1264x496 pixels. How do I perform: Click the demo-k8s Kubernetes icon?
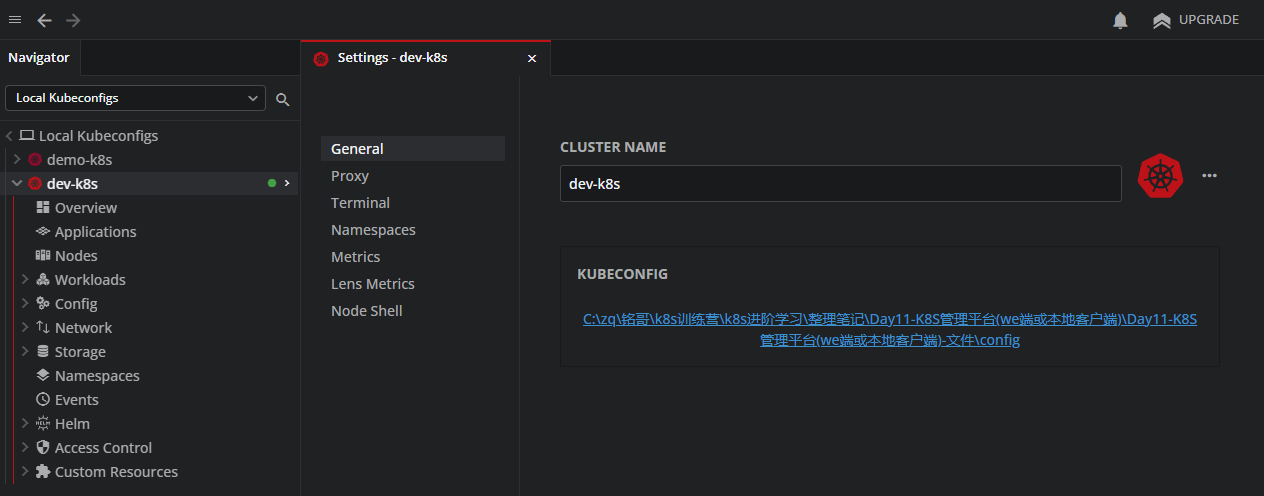click(35, 160)
